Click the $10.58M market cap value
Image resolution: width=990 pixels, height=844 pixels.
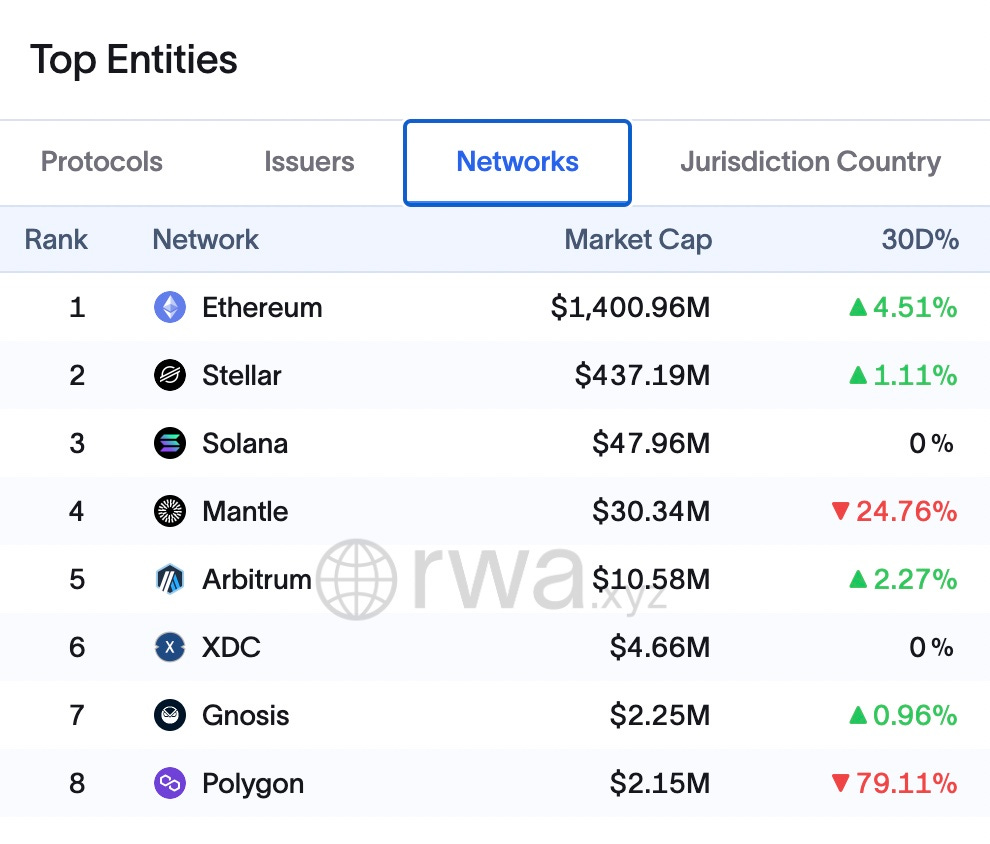[651, 579]
